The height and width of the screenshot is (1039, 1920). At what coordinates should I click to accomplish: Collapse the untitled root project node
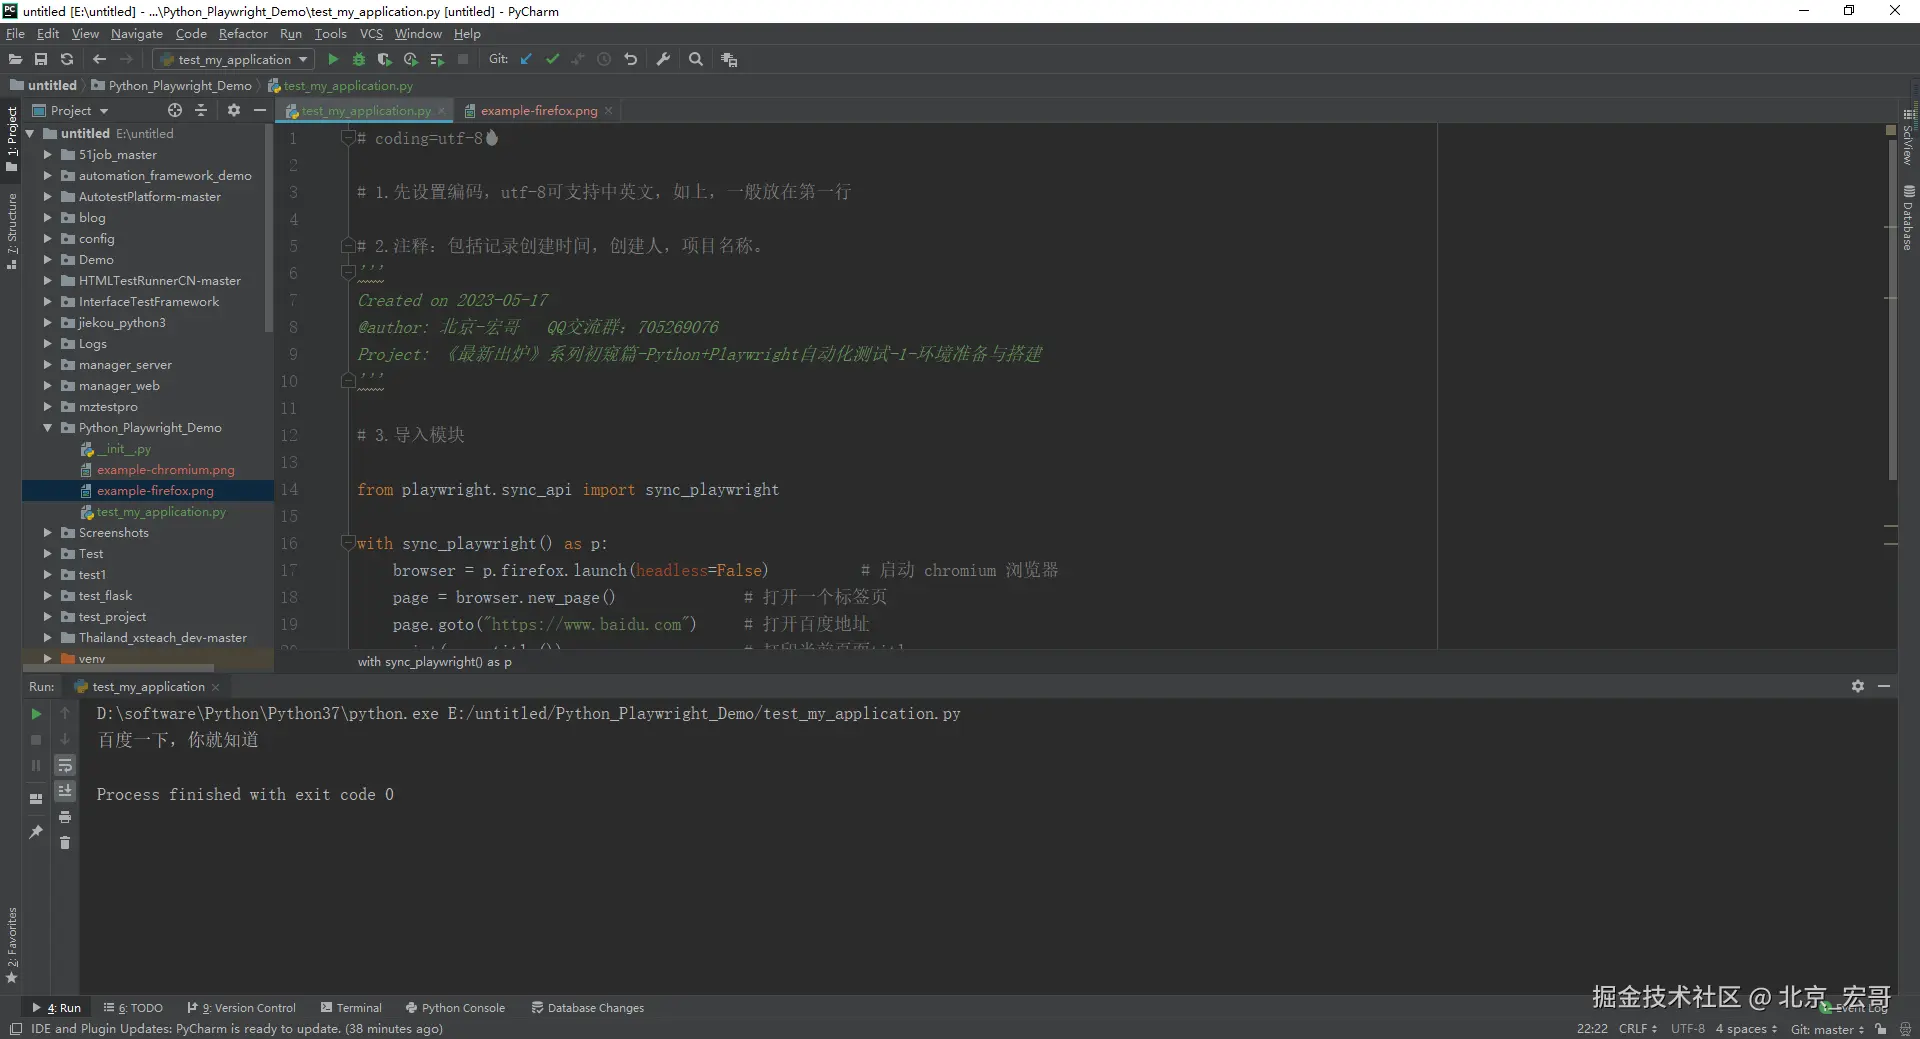click(29, 134)
